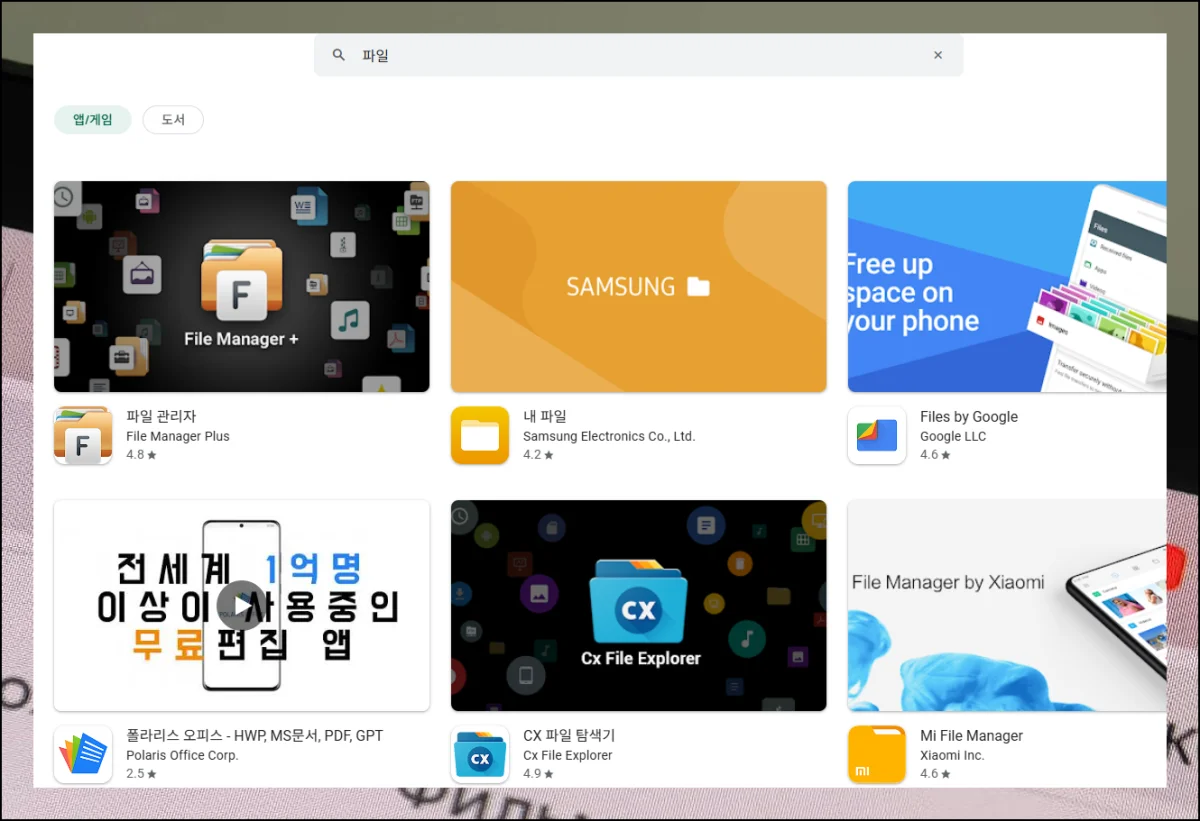Click the Polaris Office app icon
The height and width of the screenshot is (821, 1200).
[x=83, y=754]
